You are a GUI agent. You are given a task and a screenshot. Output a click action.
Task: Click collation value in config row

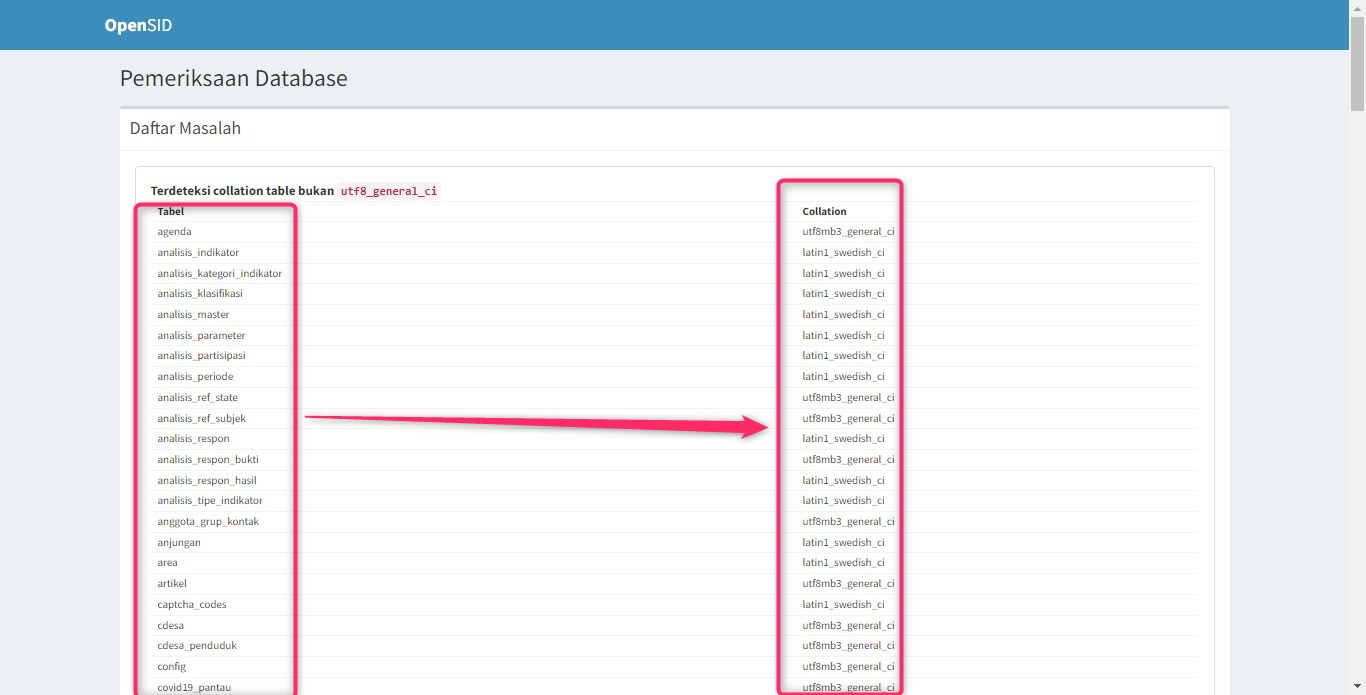[x=848, y=666]
